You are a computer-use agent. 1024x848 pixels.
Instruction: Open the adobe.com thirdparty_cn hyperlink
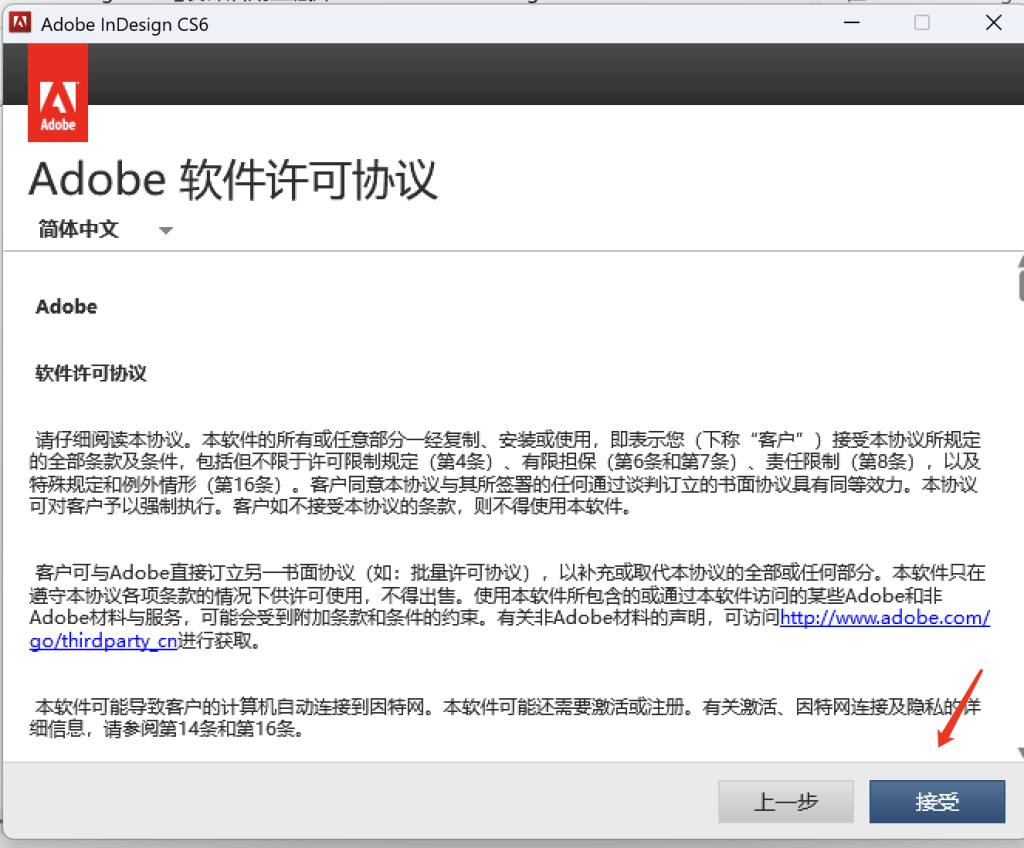884,617
